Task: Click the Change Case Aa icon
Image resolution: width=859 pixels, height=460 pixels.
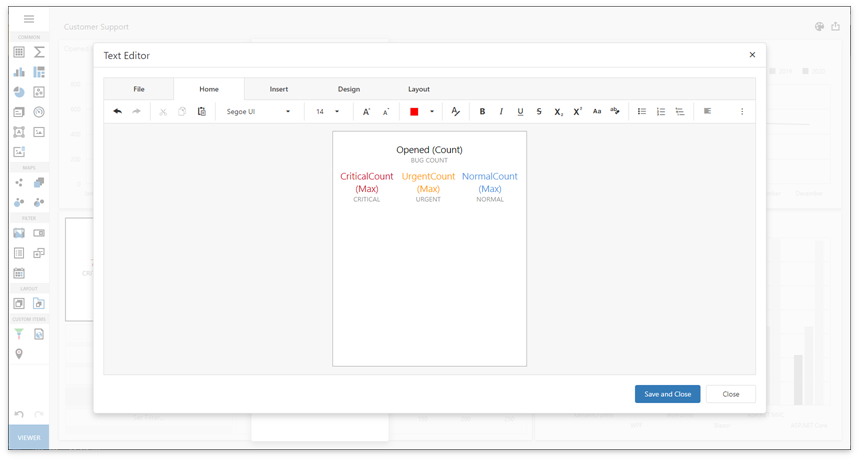Action: point(597,112)
